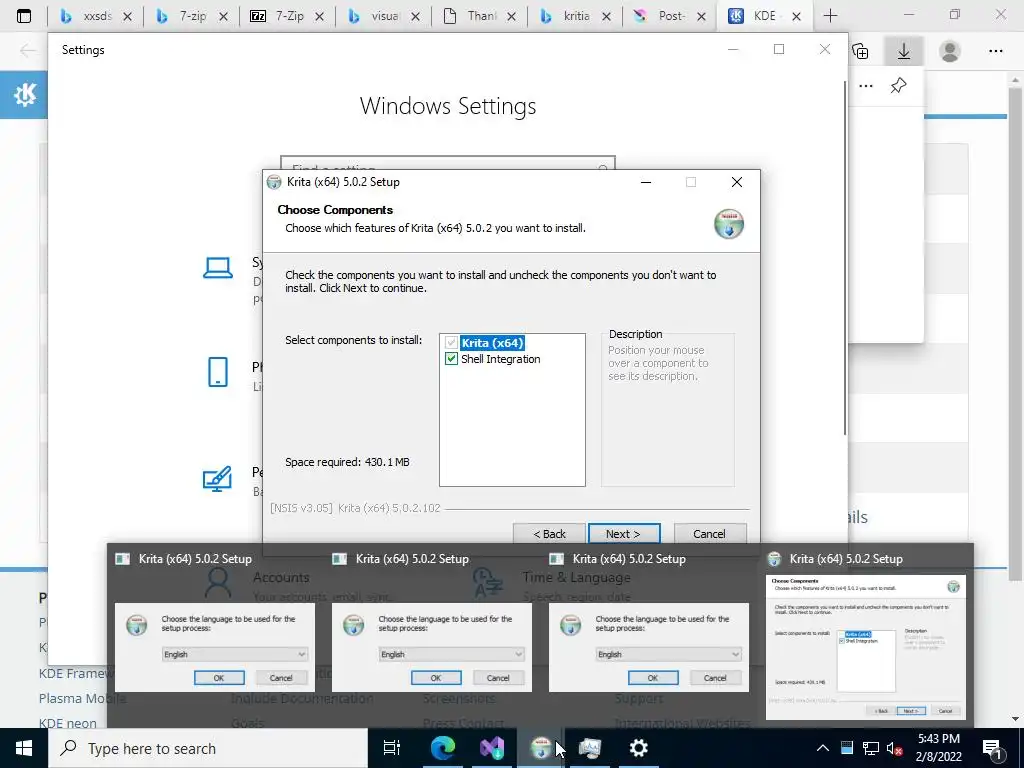
Task: Open language dropdown in second preview
Action: (451, 654)
